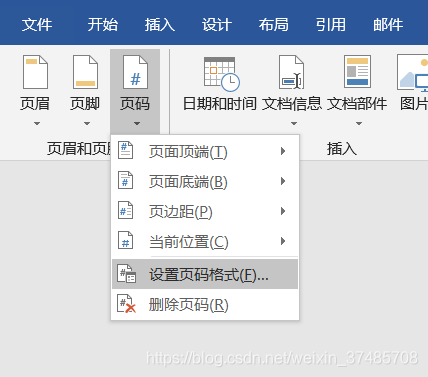Click the 插入 group label
This screenshot has height=377, width=428.
tap(342, 148)
